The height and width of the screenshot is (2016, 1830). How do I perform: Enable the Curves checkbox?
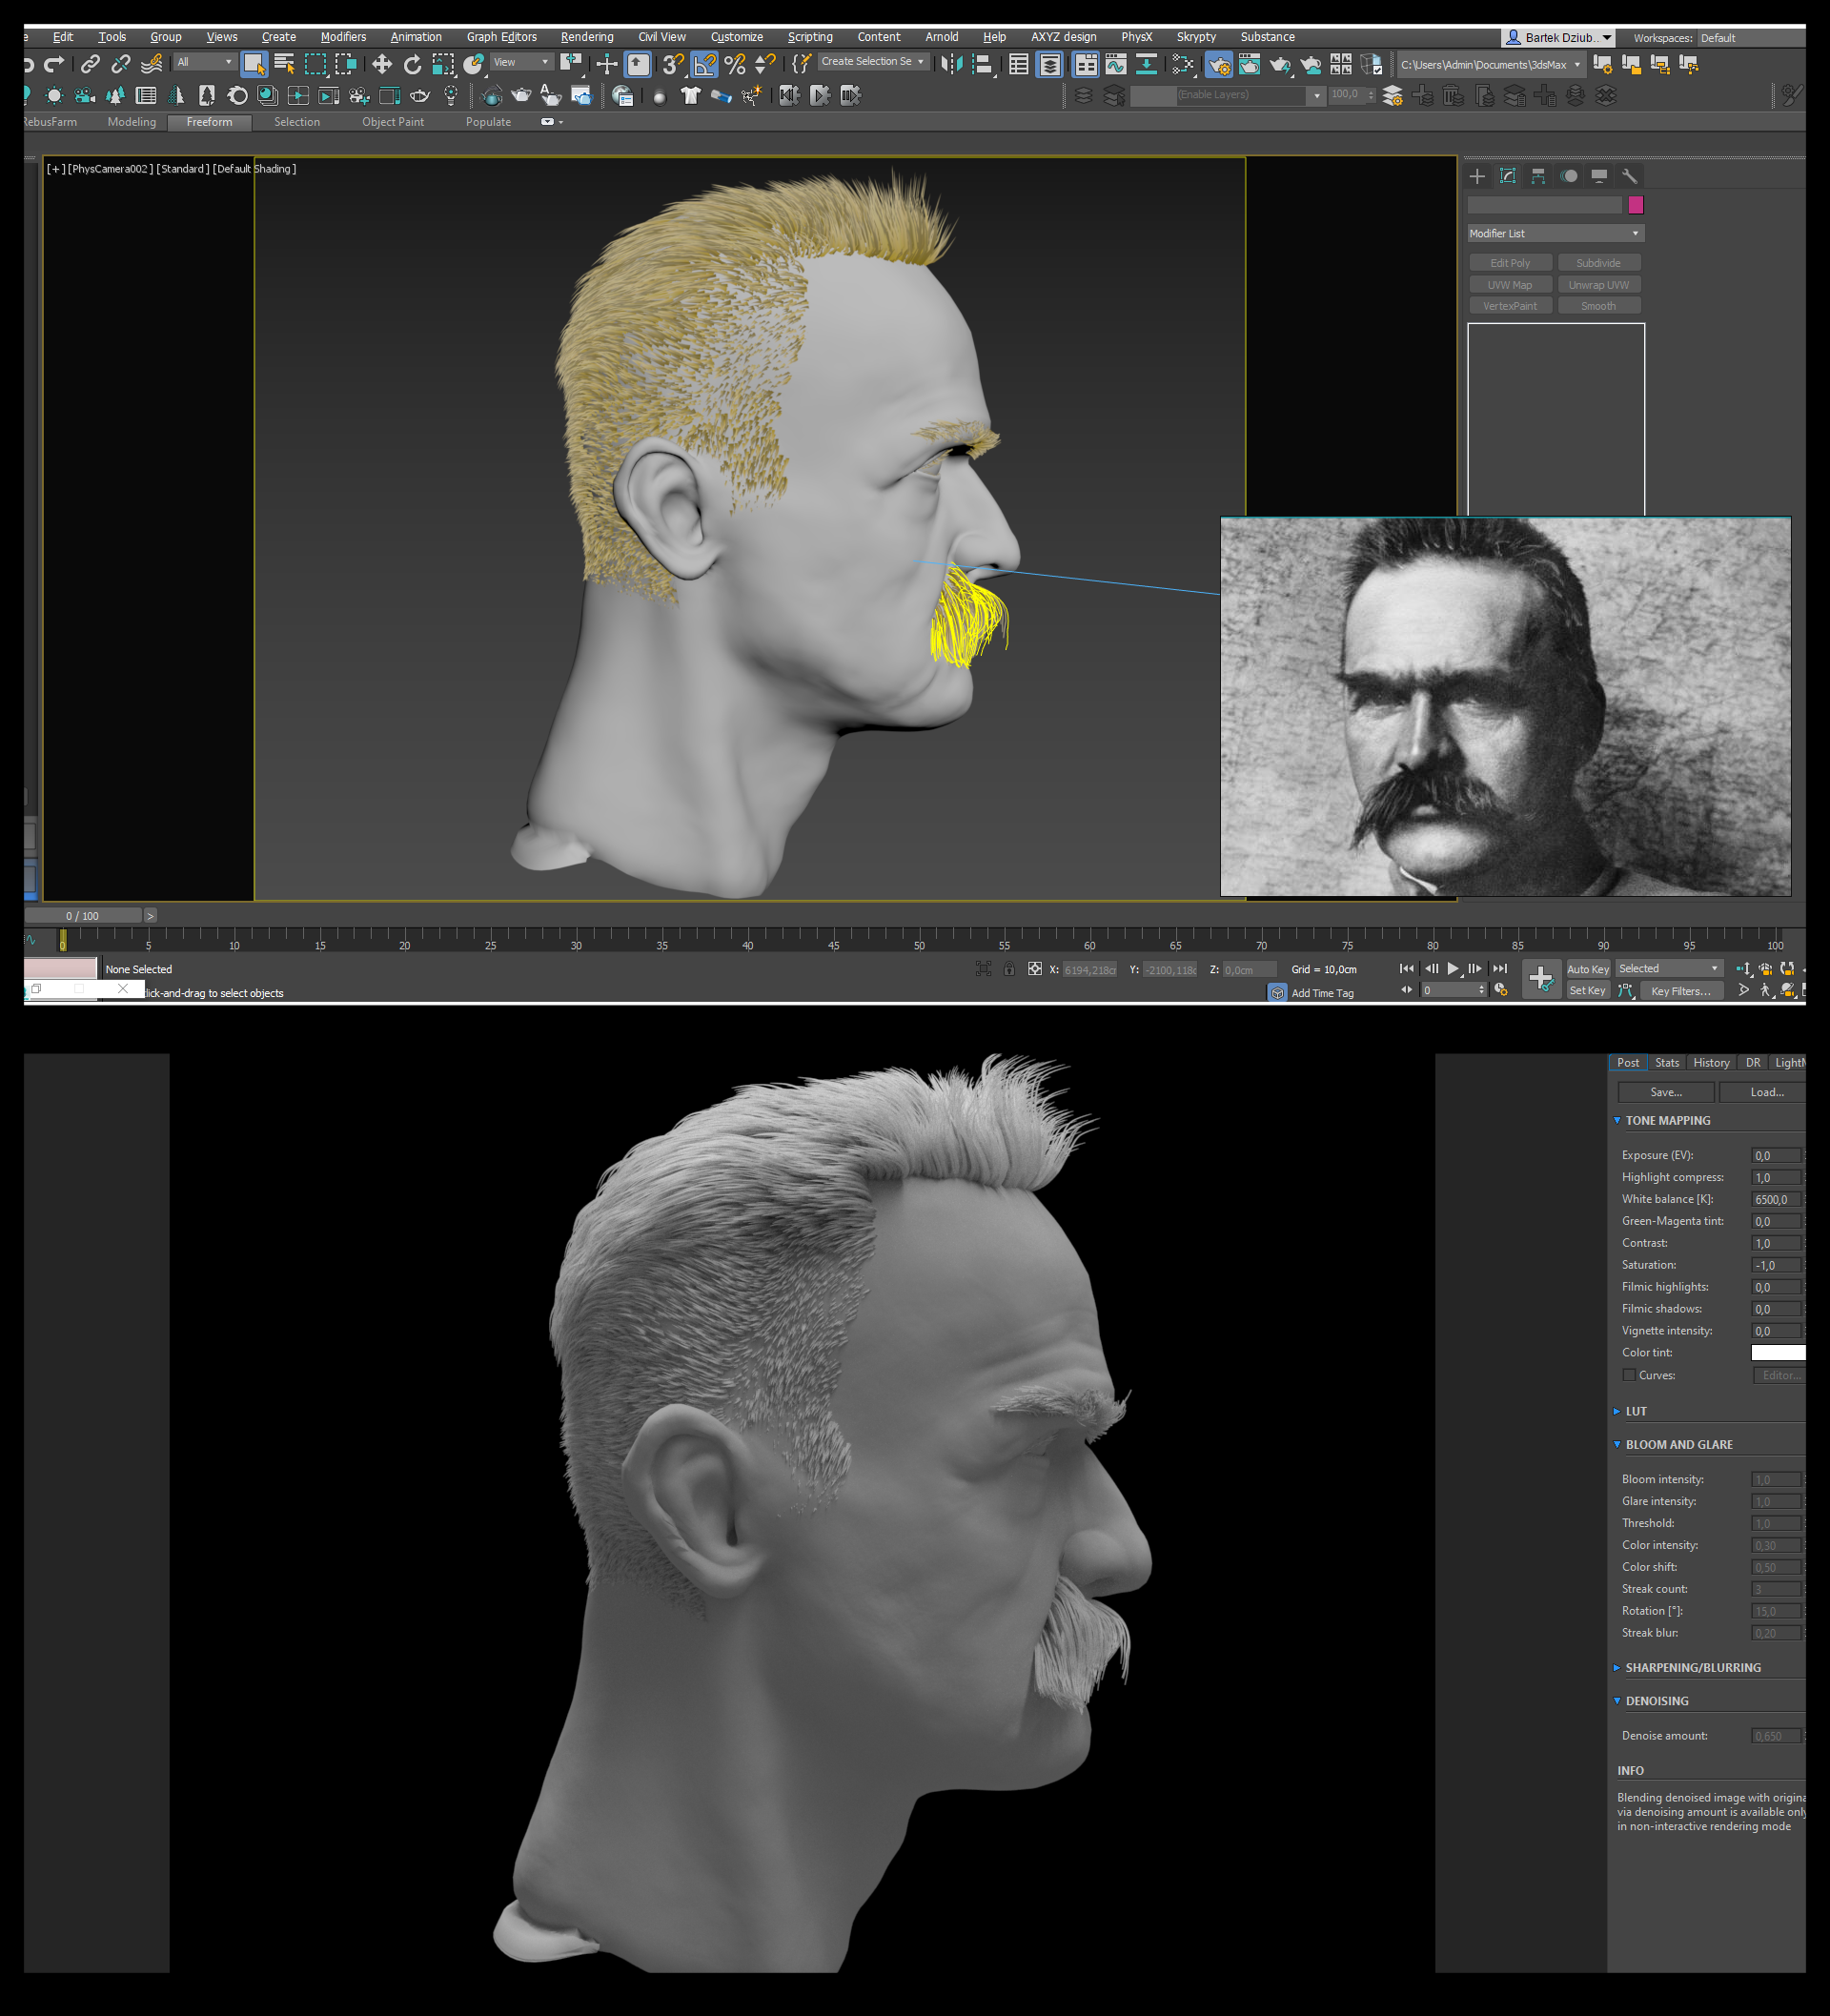[x=1629, y=1375]
